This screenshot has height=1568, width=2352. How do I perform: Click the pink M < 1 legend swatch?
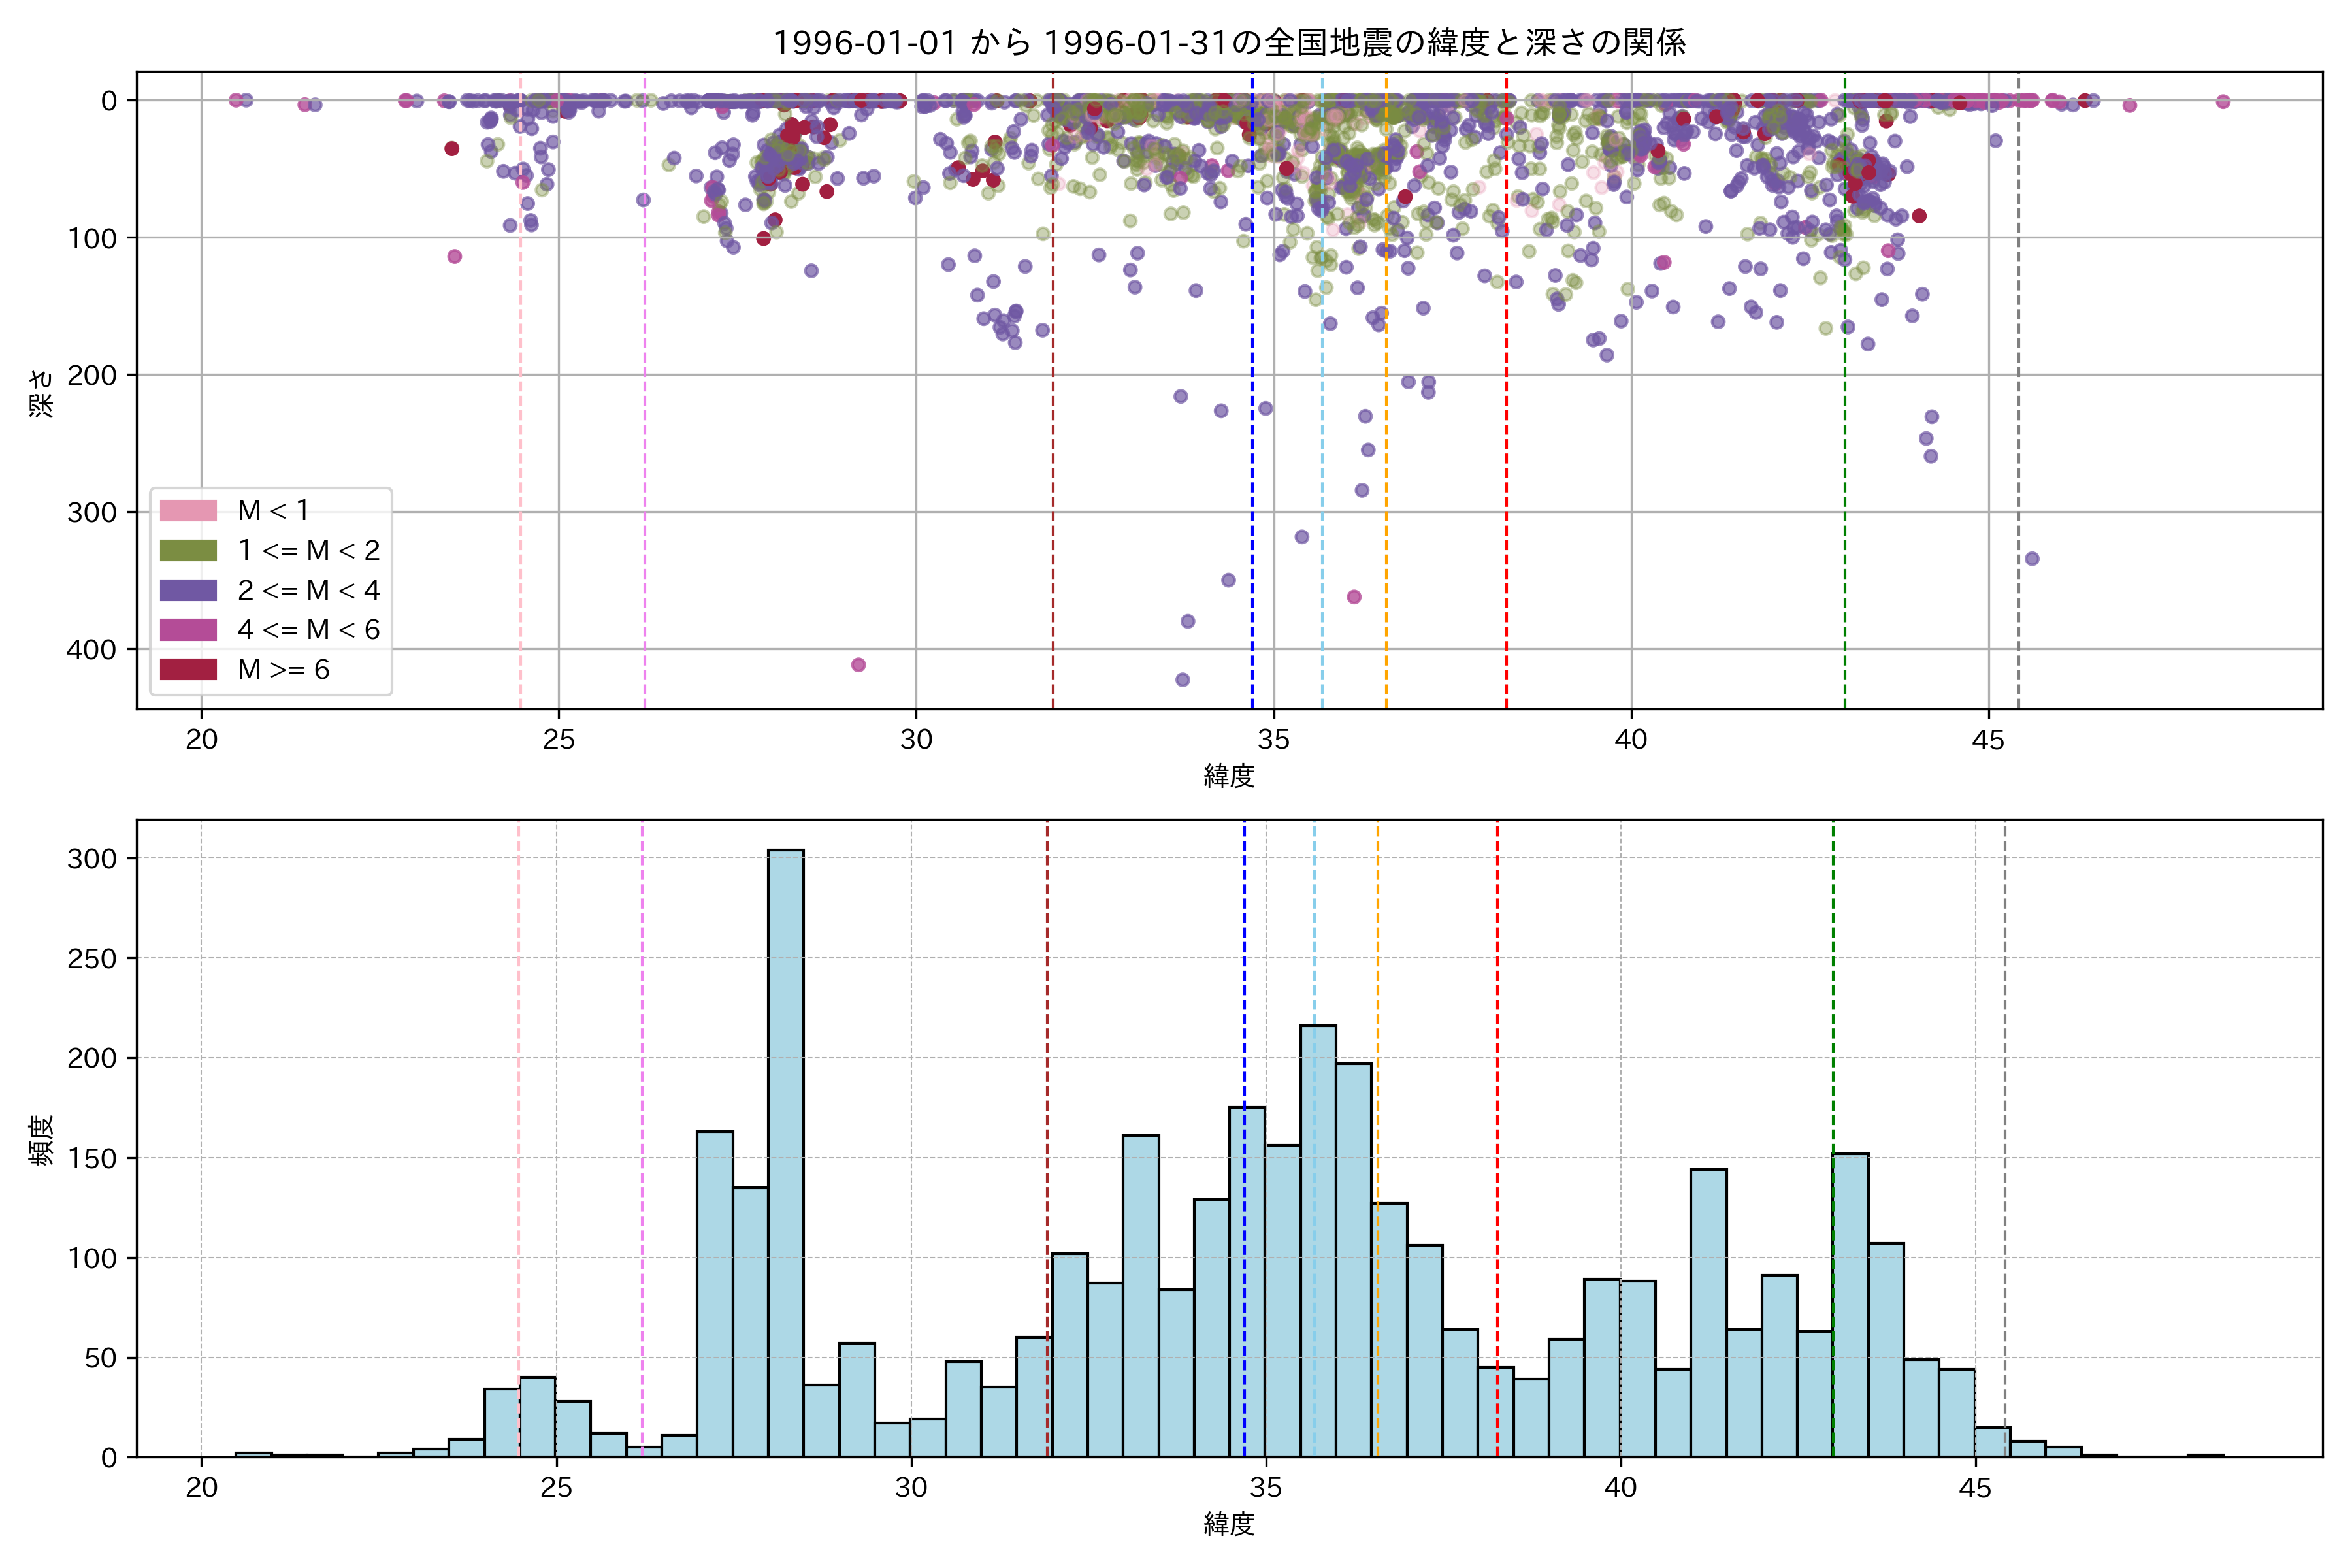[x=188, y=510]
